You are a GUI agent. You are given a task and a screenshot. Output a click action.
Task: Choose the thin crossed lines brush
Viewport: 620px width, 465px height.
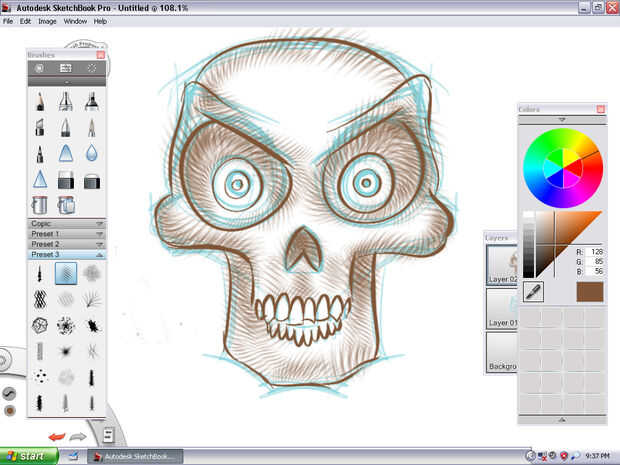(x=92, y=351)
